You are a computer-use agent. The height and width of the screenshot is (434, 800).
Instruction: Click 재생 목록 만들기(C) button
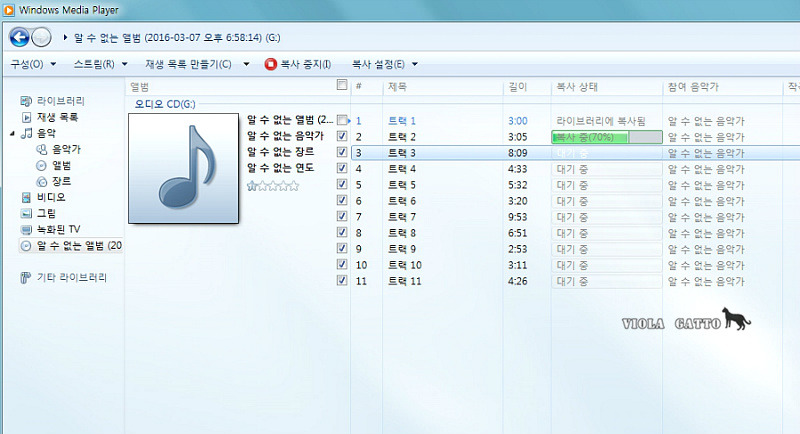pyautogui.click(x=188, y=64)
